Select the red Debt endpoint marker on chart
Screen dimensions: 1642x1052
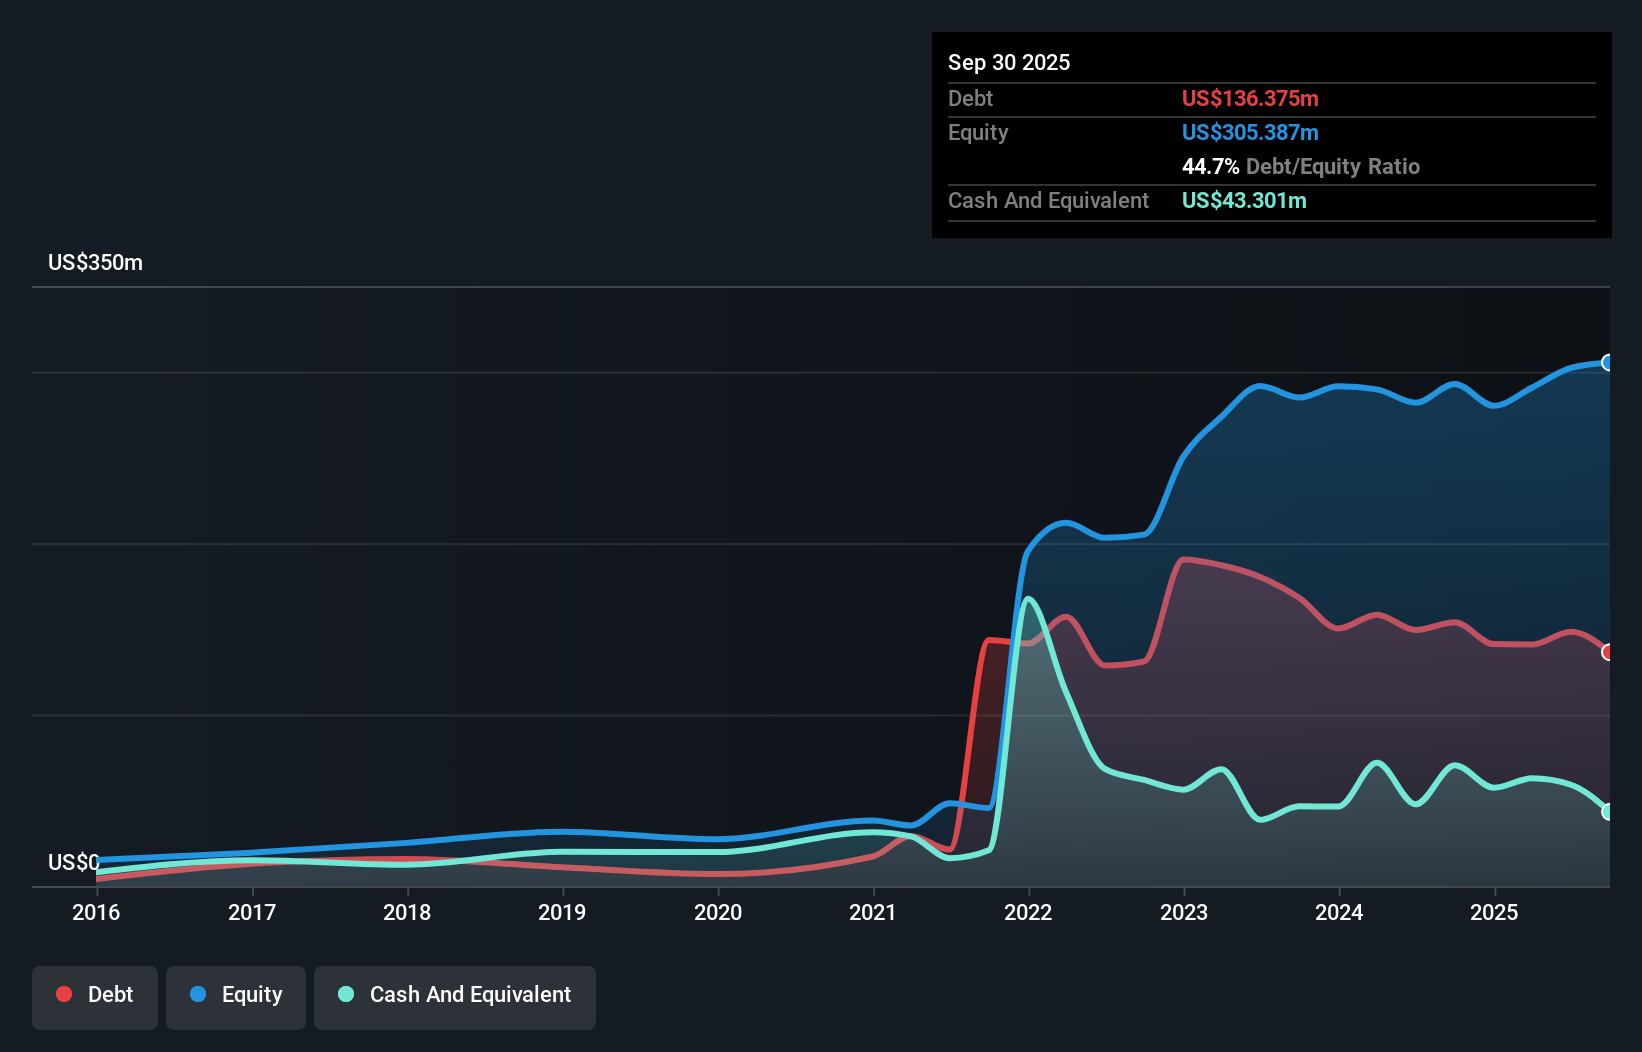1608,651
